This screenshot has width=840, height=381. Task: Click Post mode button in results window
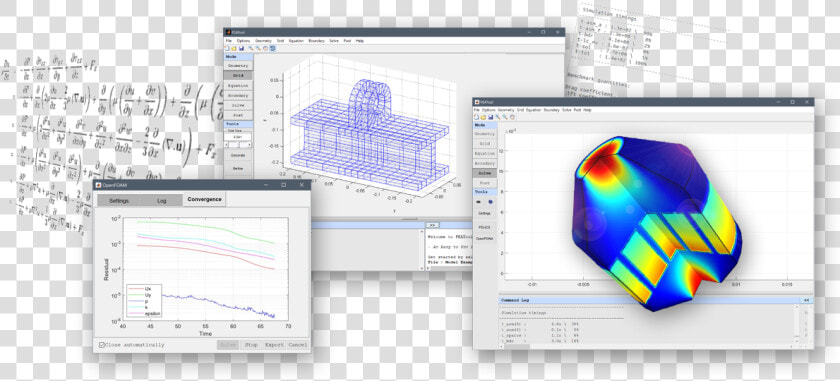point(485,183)
